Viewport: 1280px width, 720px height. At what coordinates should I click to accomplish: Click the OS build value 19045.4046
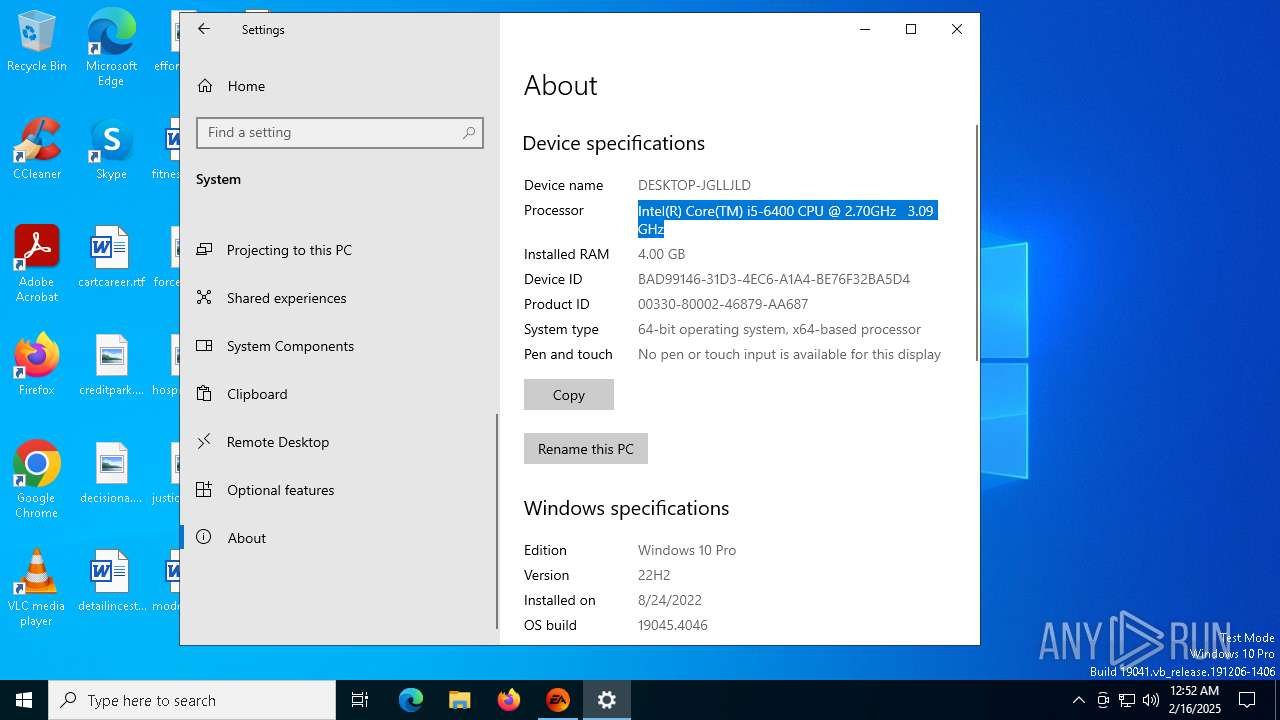(673, 625)
